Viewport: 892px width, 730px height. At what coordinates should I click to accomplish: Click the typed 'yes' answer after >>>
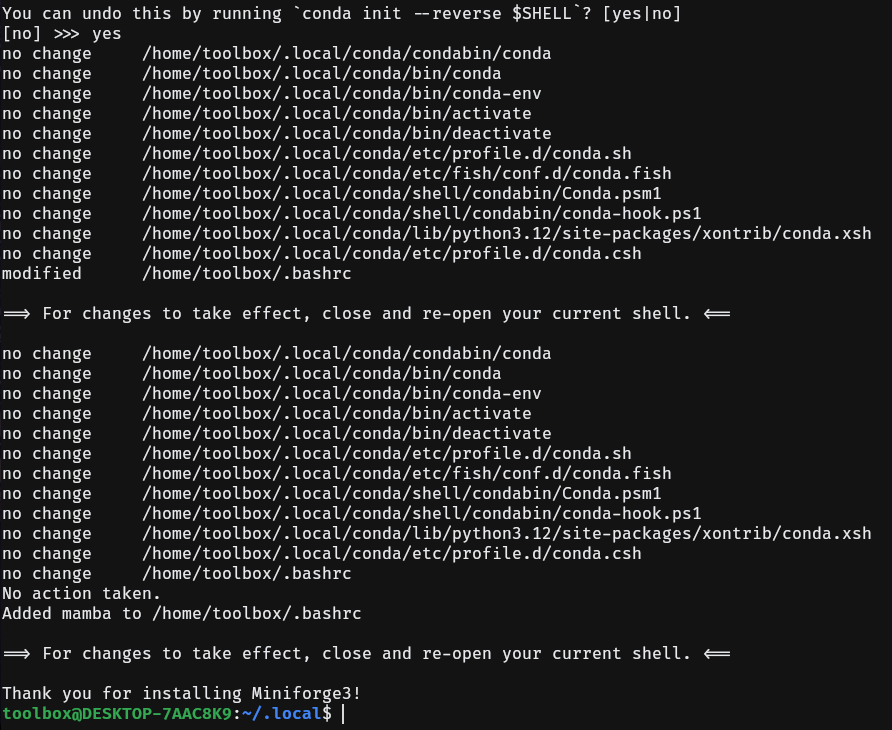click(106, 34)
